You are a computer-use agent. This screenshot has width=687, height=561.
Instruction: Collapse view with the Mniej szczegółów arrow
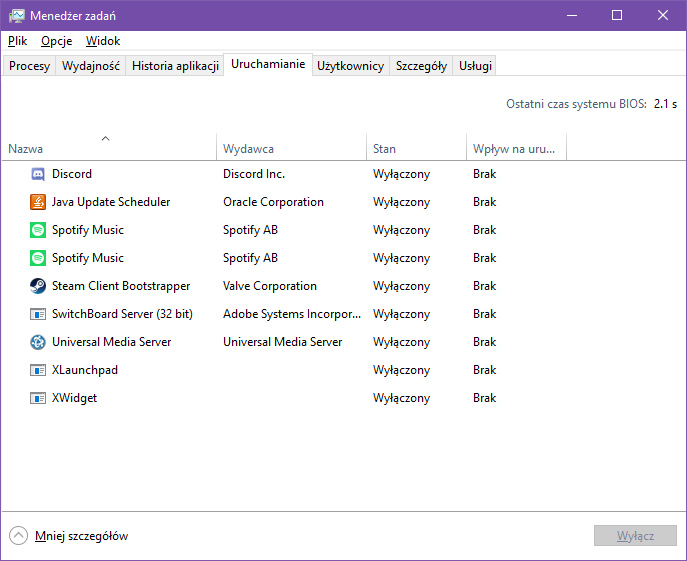click(18, 536)
